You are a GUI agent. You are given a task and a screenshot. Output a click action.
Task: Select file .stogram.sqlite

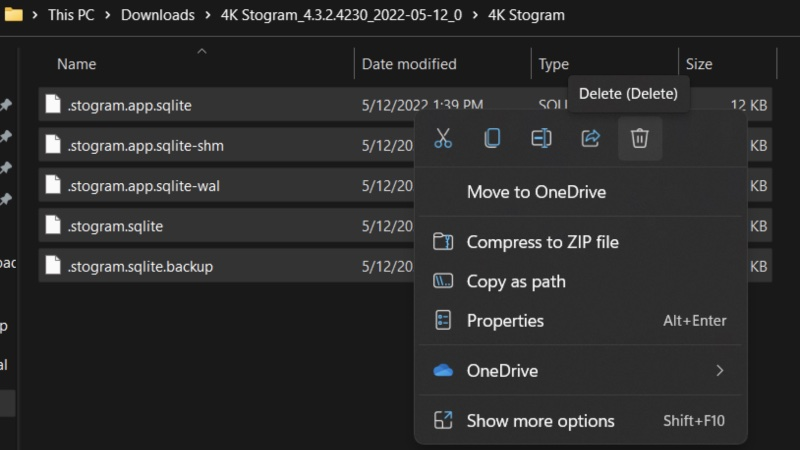115,226
